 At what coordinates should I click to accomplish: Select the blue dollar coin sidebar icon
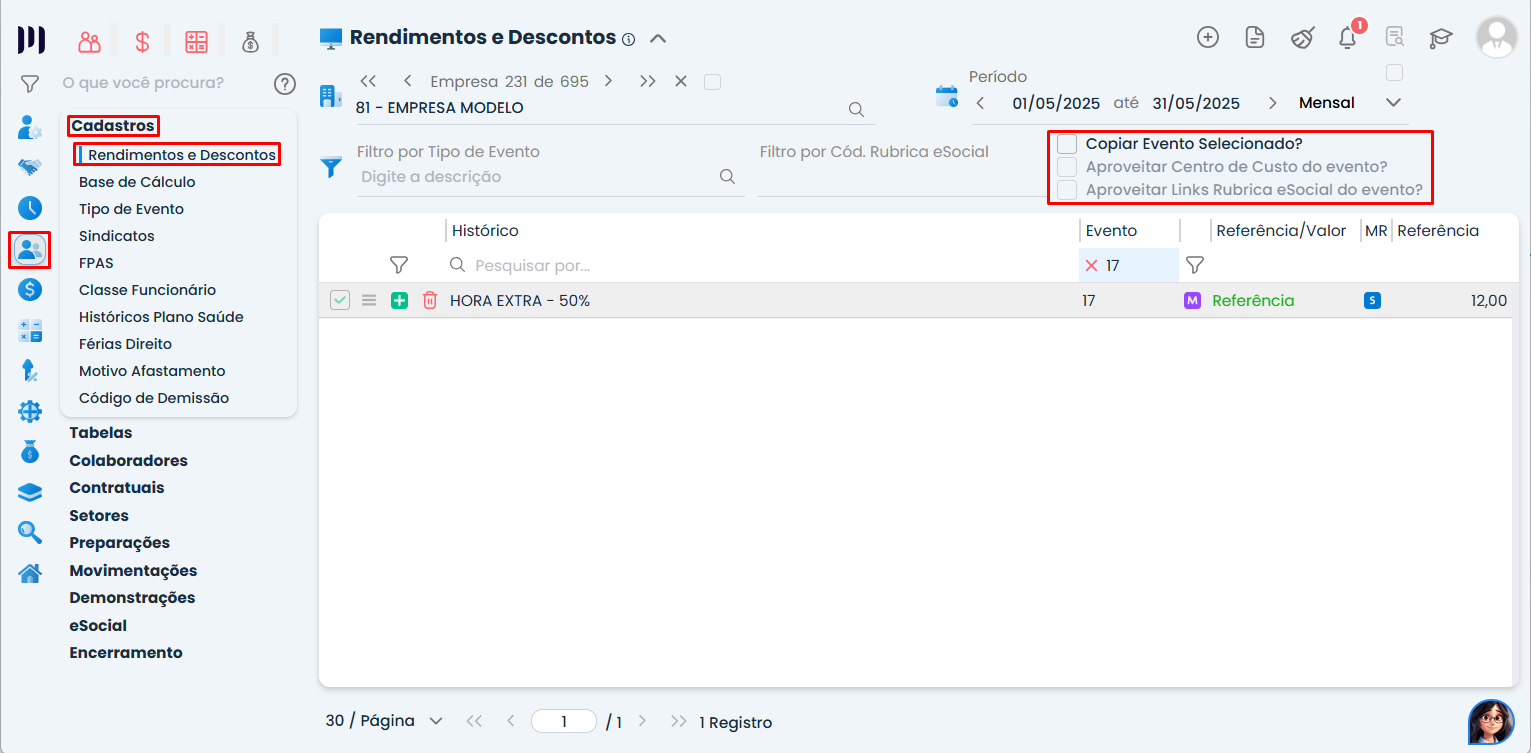30,290
